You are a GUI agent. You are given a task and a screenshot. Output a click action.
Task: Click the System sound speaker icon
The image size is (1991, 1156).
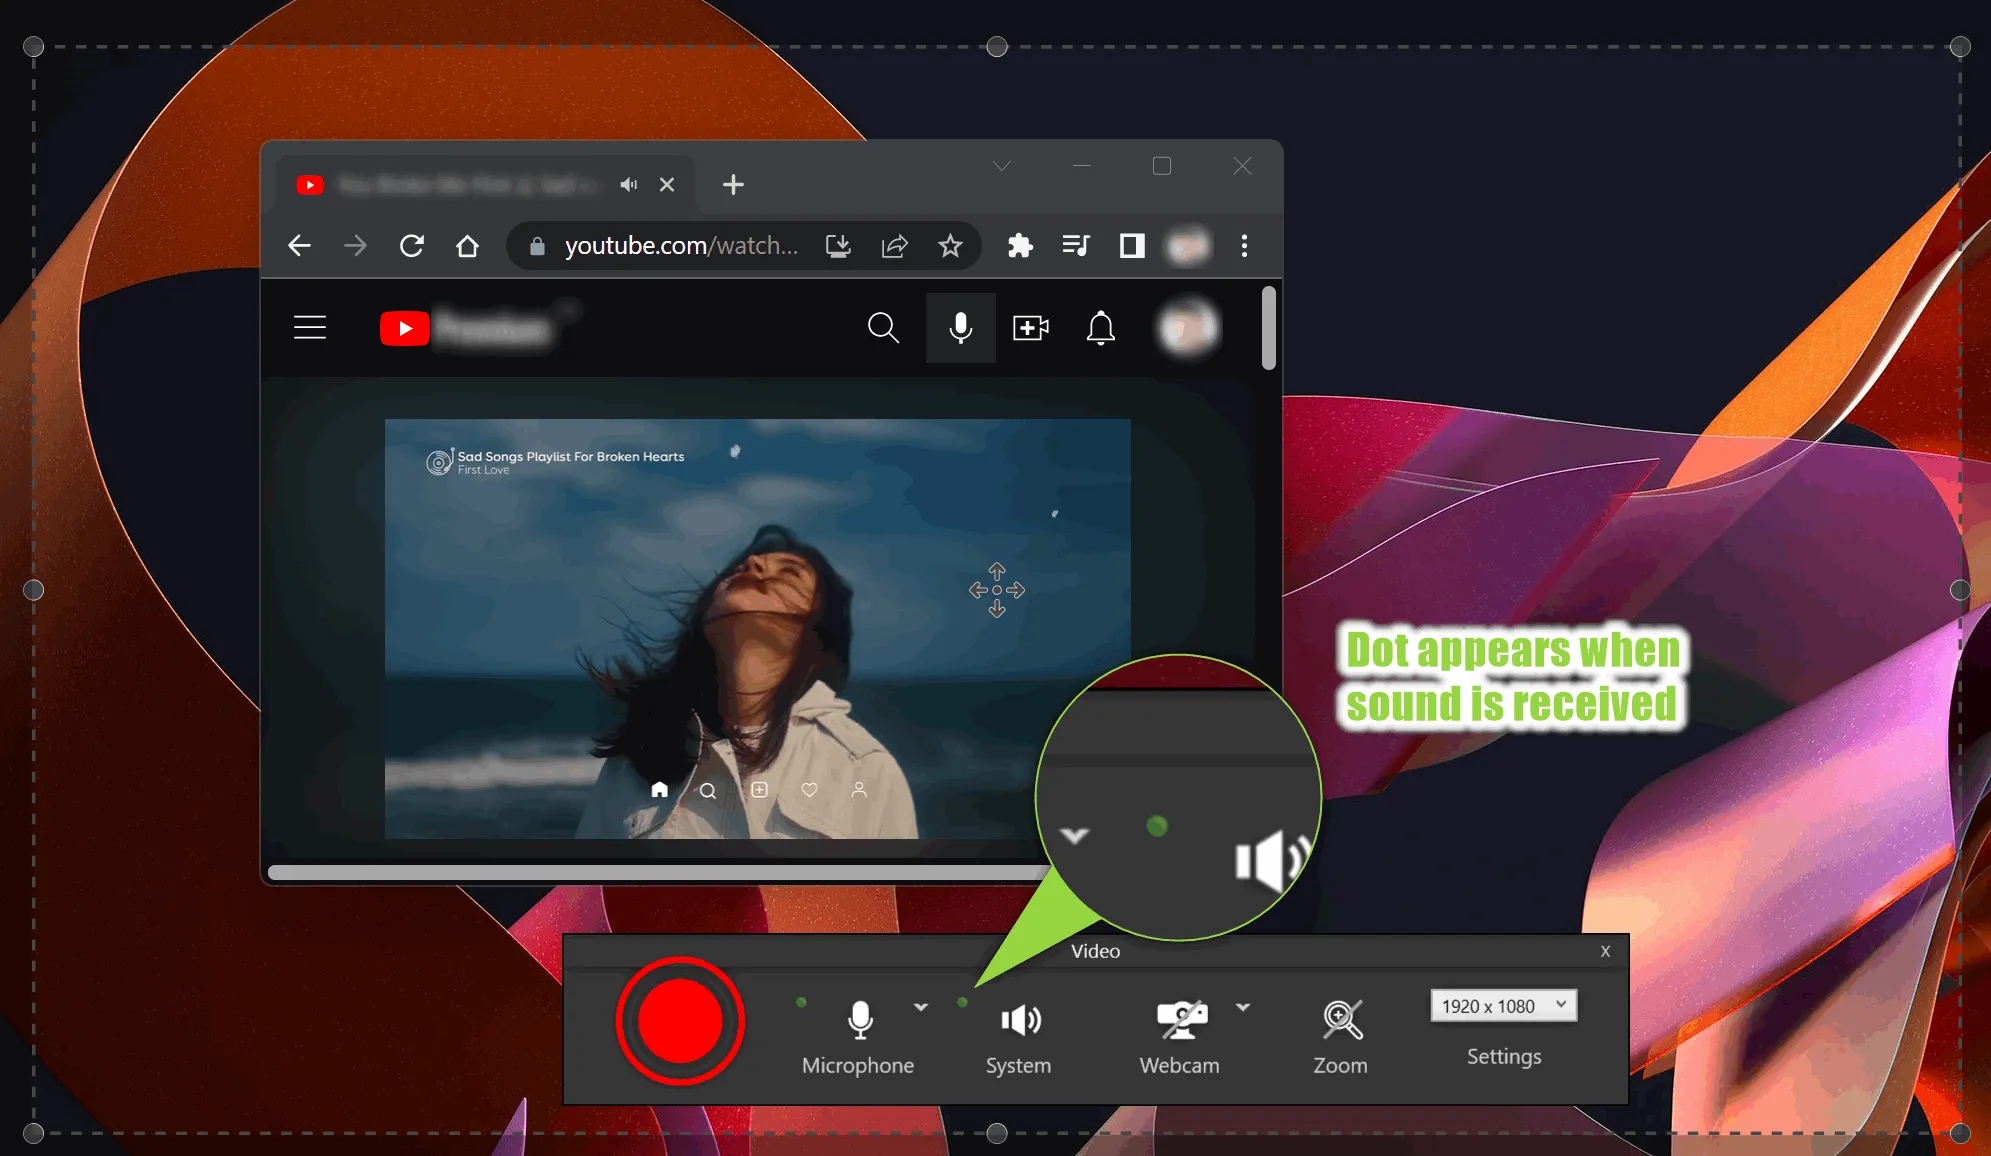pos(1018,1021)
